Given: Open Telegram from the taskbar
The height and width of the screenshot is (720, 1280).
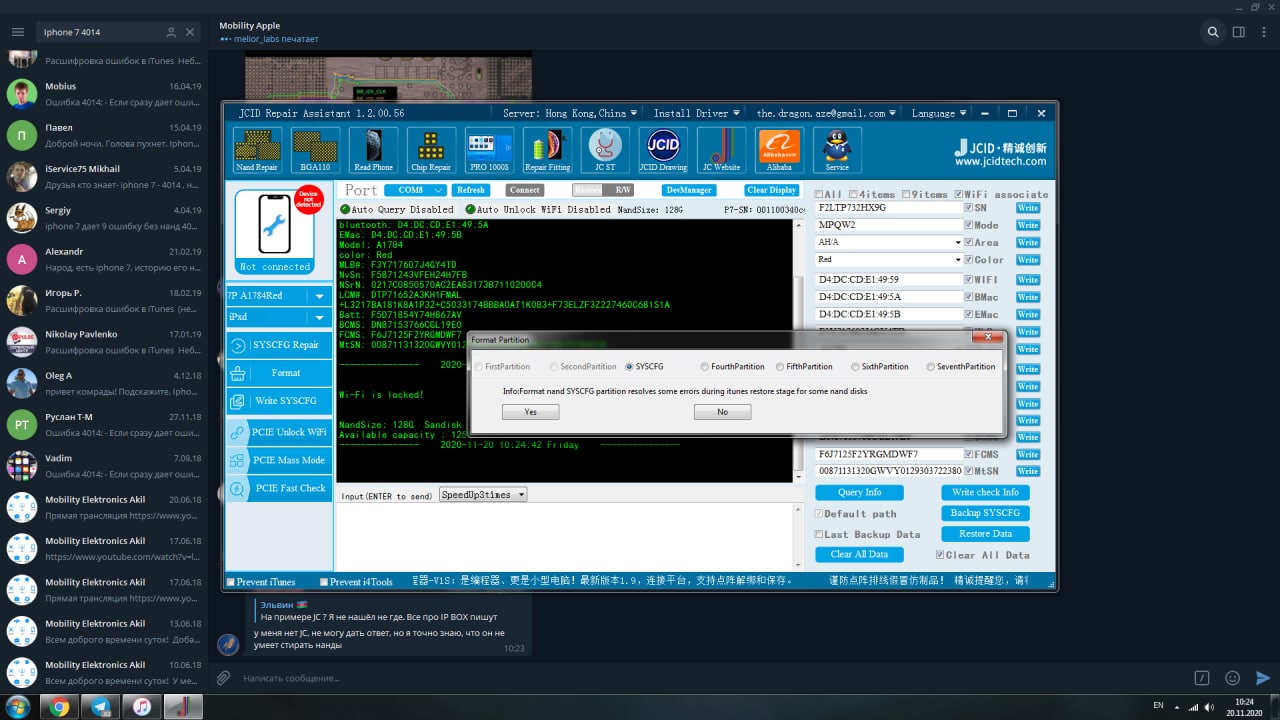Looking at the screenshot, I should coord(101,707).
